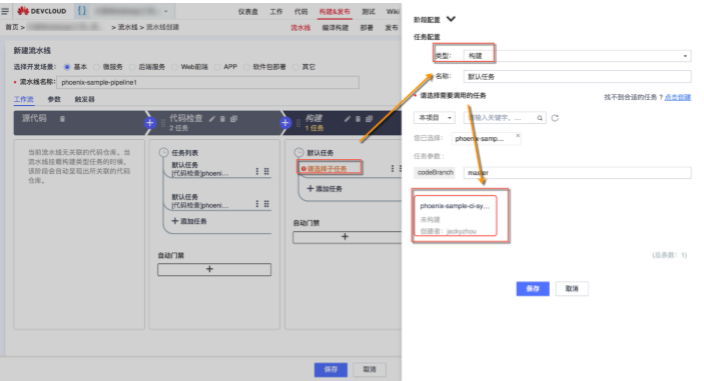Select the Web前端 scenario radio button
Image resolution: width=704 pixels, height=381 pixels.
pos(174,67)
